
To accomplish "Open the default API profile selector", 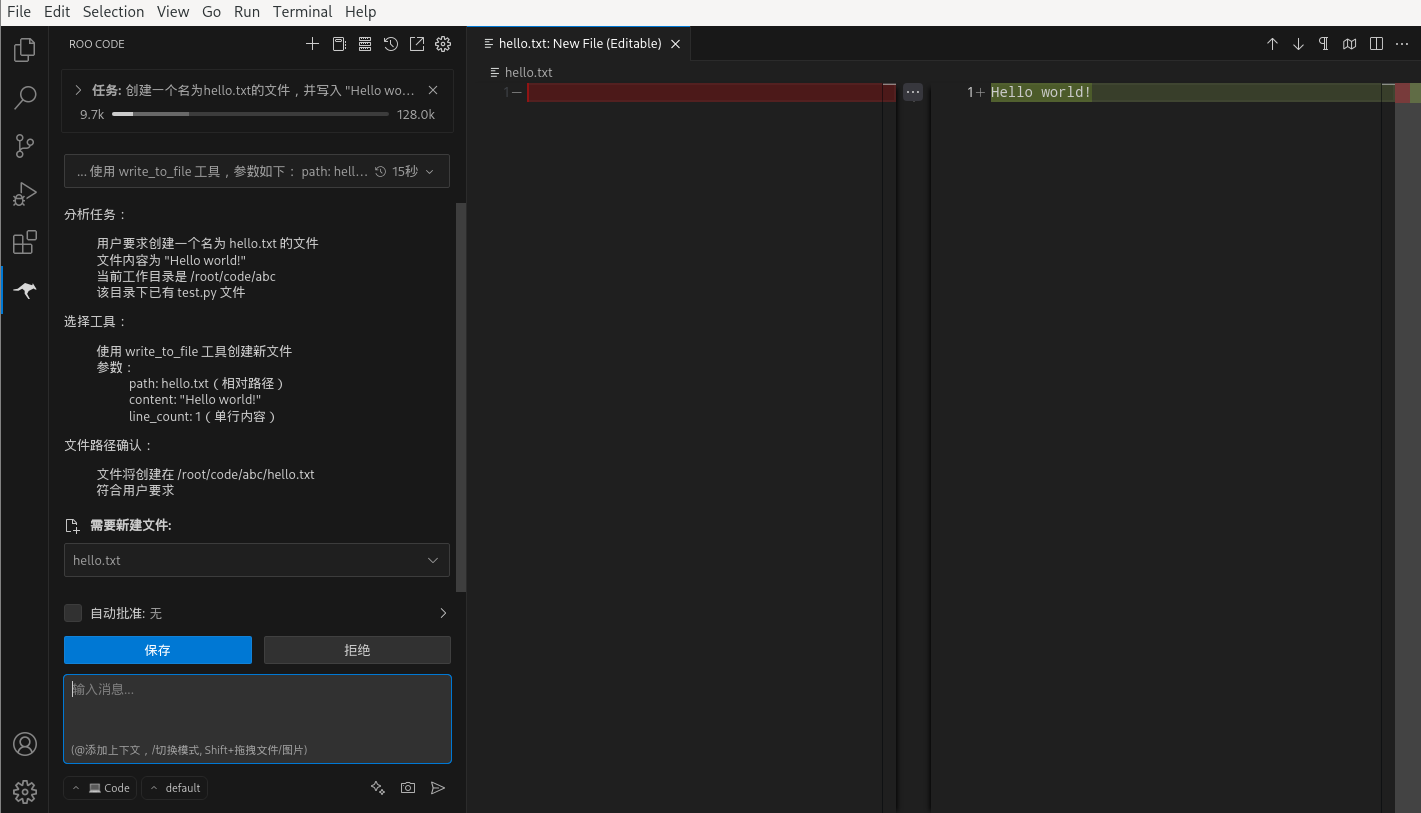I will [175, 788].
